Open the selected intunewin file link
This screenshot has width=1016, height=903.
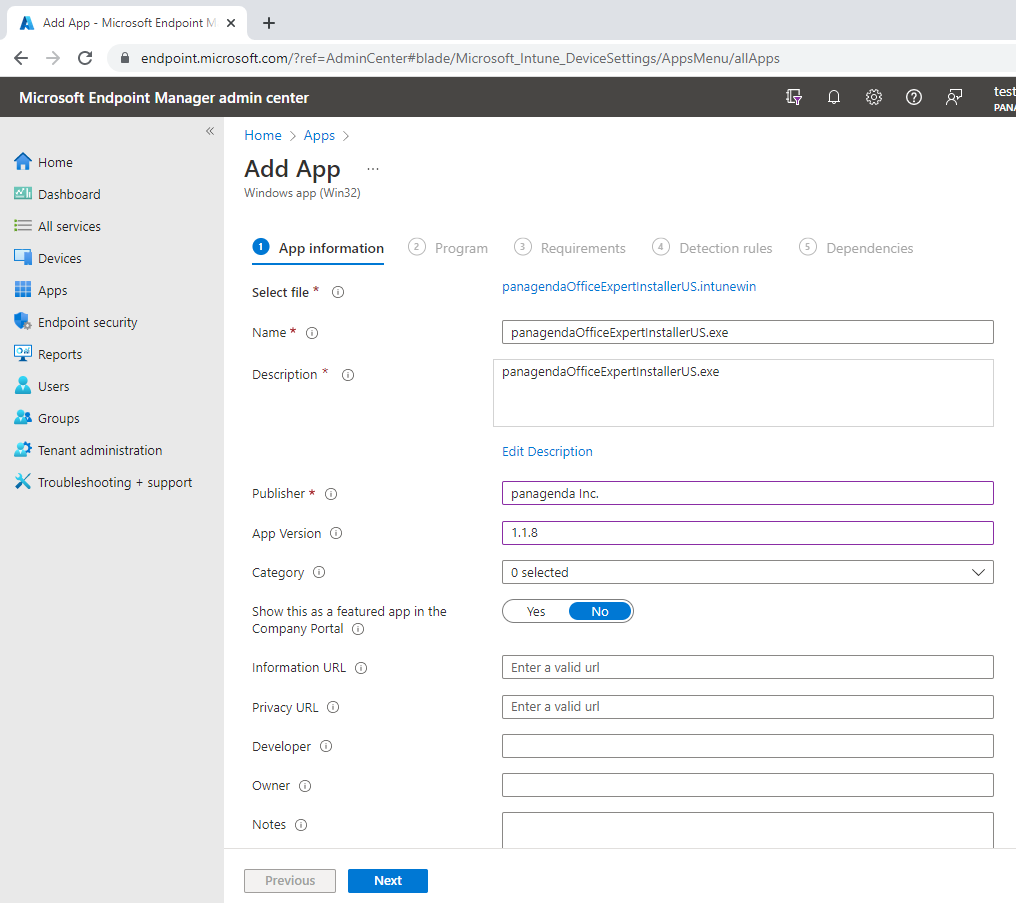[629, 286]
